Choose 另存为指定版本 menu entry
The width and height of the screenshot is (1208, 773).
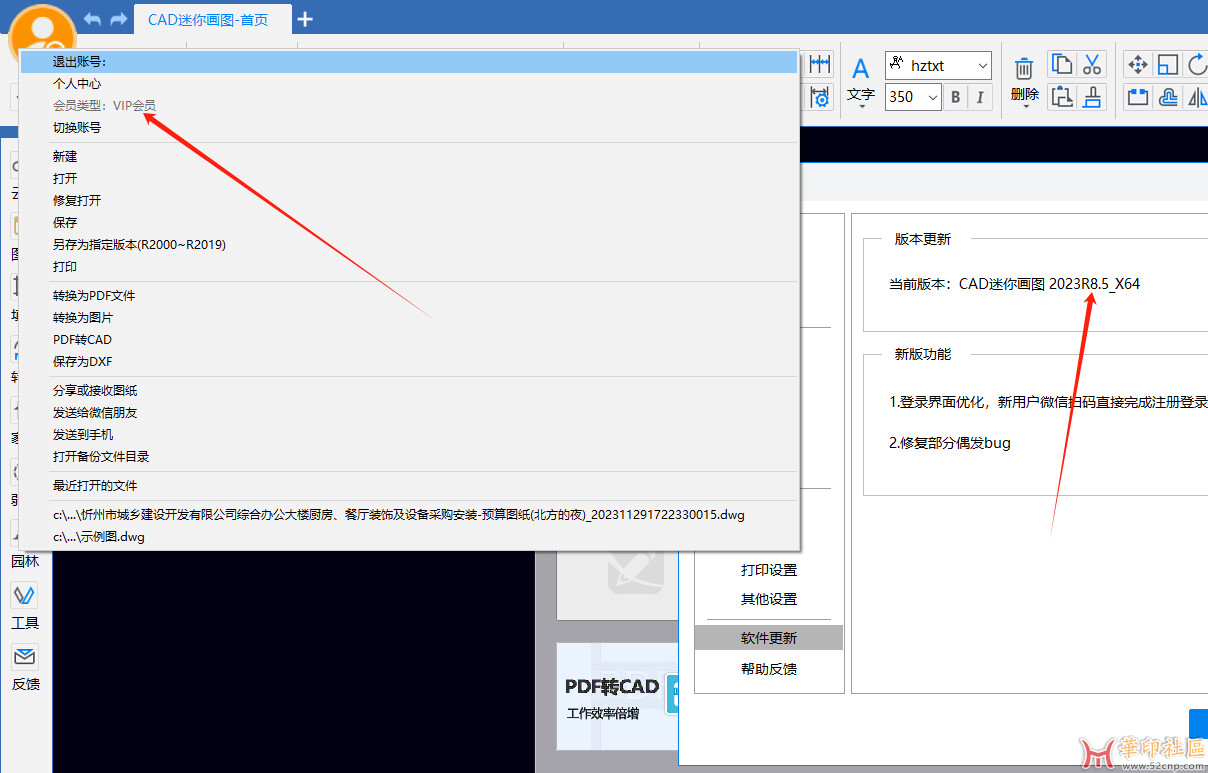pyautogui.click(x=139, y=245)
